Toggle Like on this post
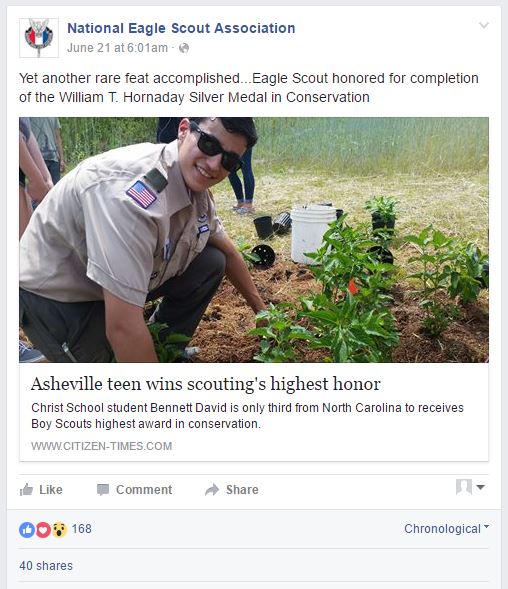 [x=41, y=489]
